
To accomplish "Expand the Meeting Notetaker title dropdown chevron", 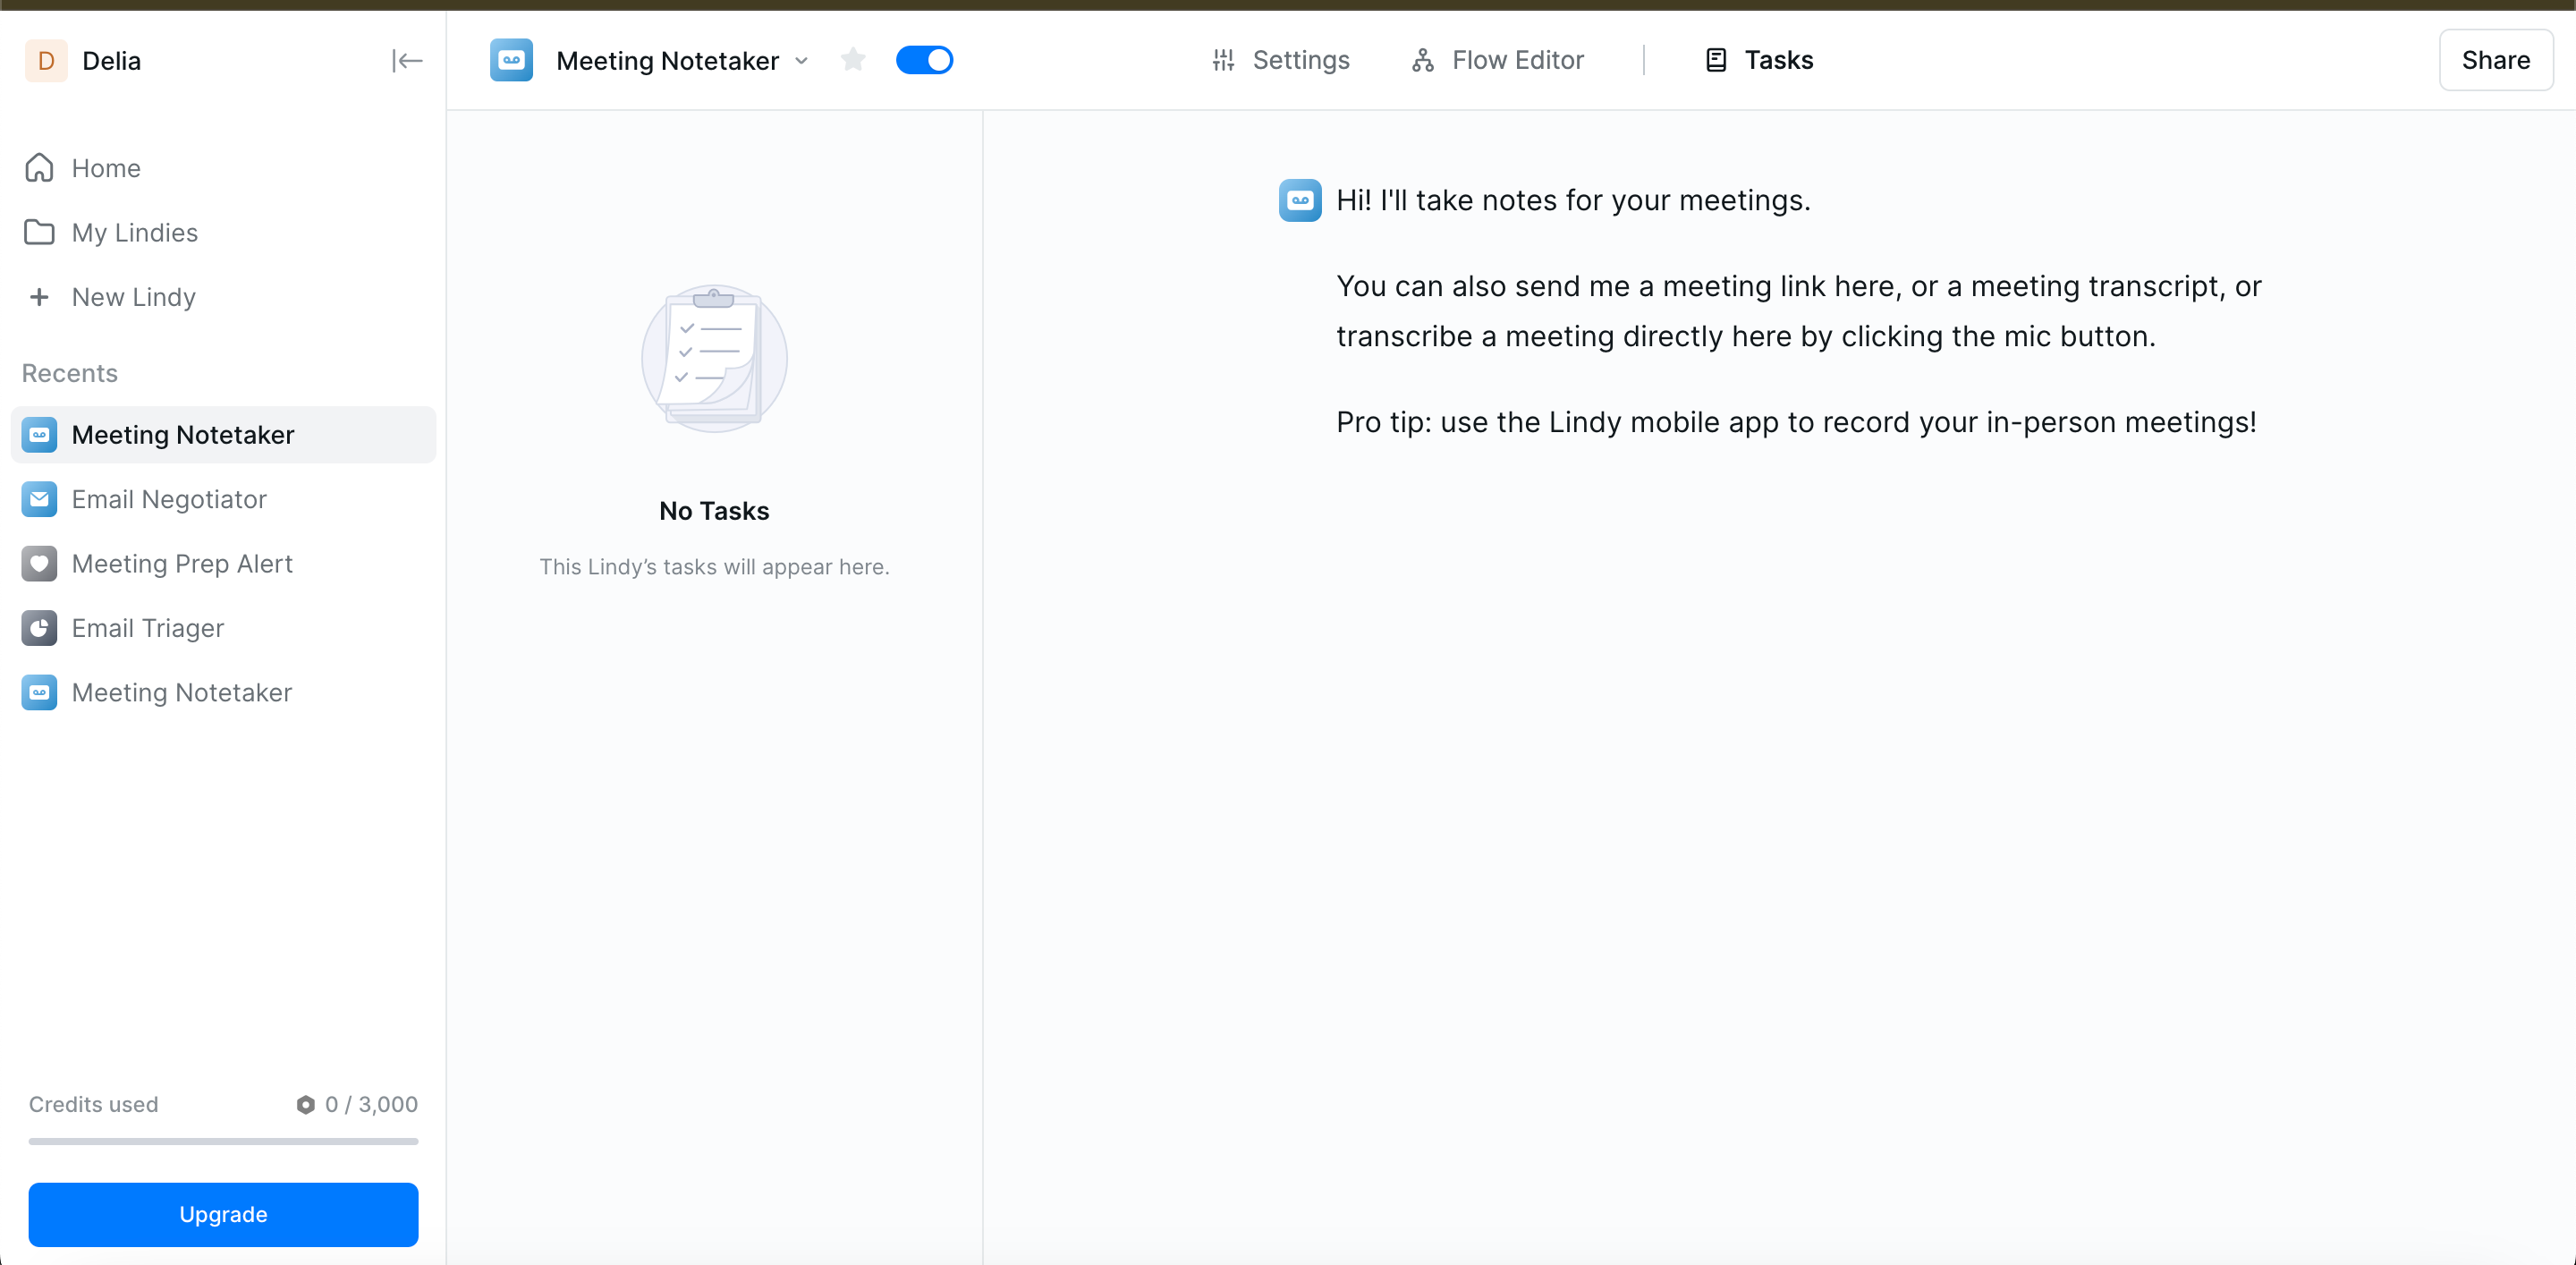I will [801, 61].
